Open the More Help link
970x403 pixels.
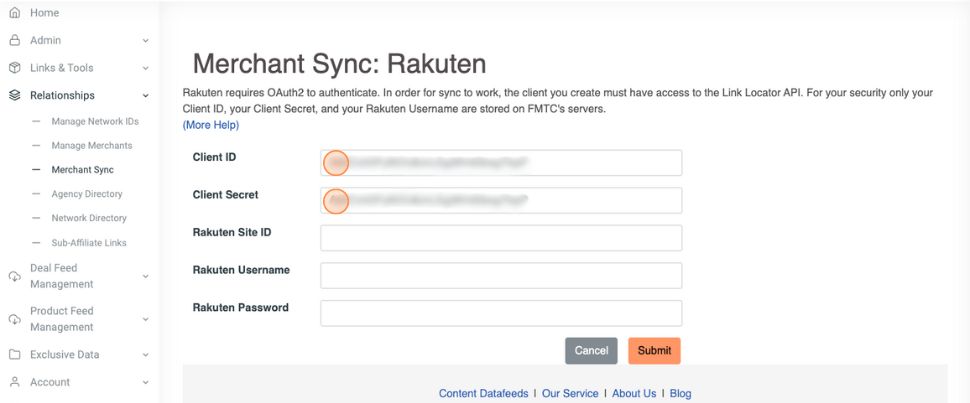211,125
